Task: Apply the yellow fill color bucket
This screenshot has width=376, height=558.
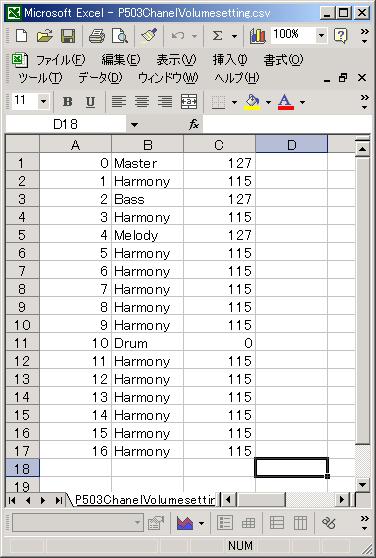Action: coord(252,102)
